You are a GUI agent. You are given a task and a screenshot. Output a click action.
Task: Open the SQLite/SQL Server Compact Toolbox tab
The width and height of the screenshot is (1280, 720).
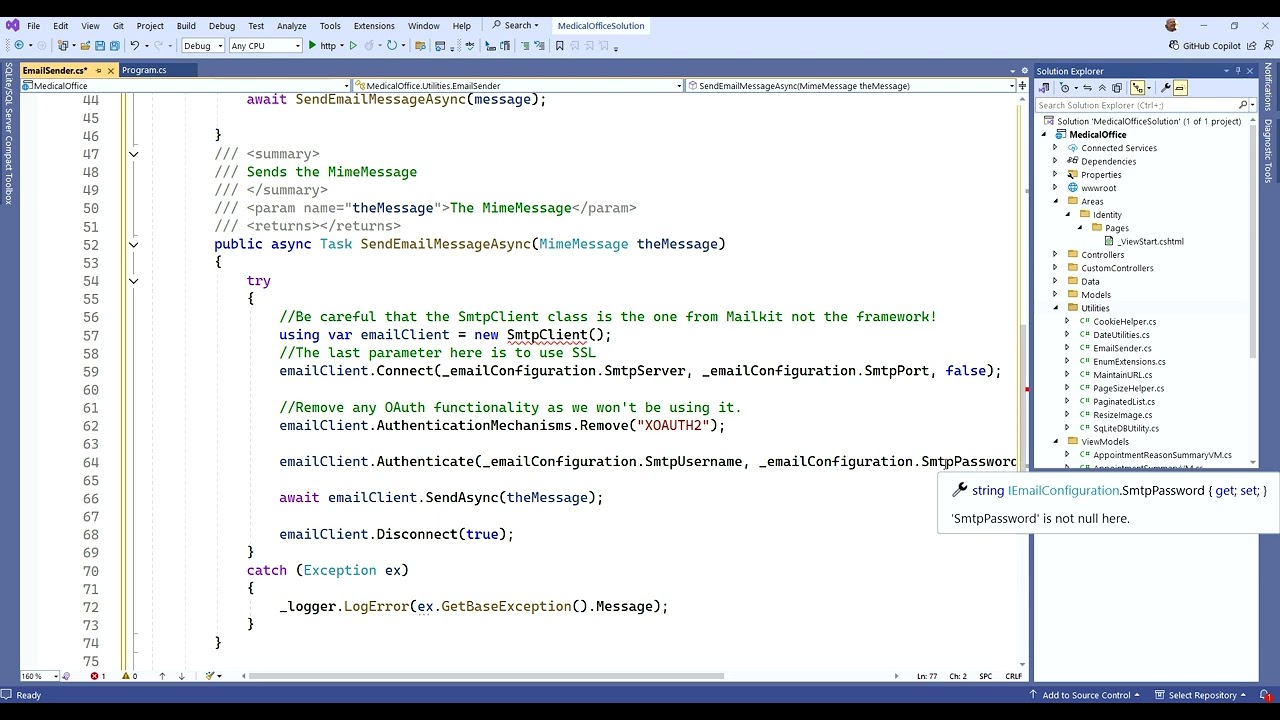(8, 132)
